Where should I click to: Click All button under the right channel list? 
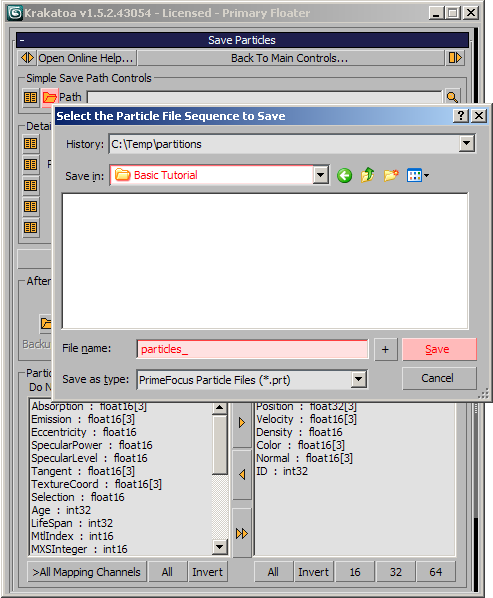click(x=273, y=572)
